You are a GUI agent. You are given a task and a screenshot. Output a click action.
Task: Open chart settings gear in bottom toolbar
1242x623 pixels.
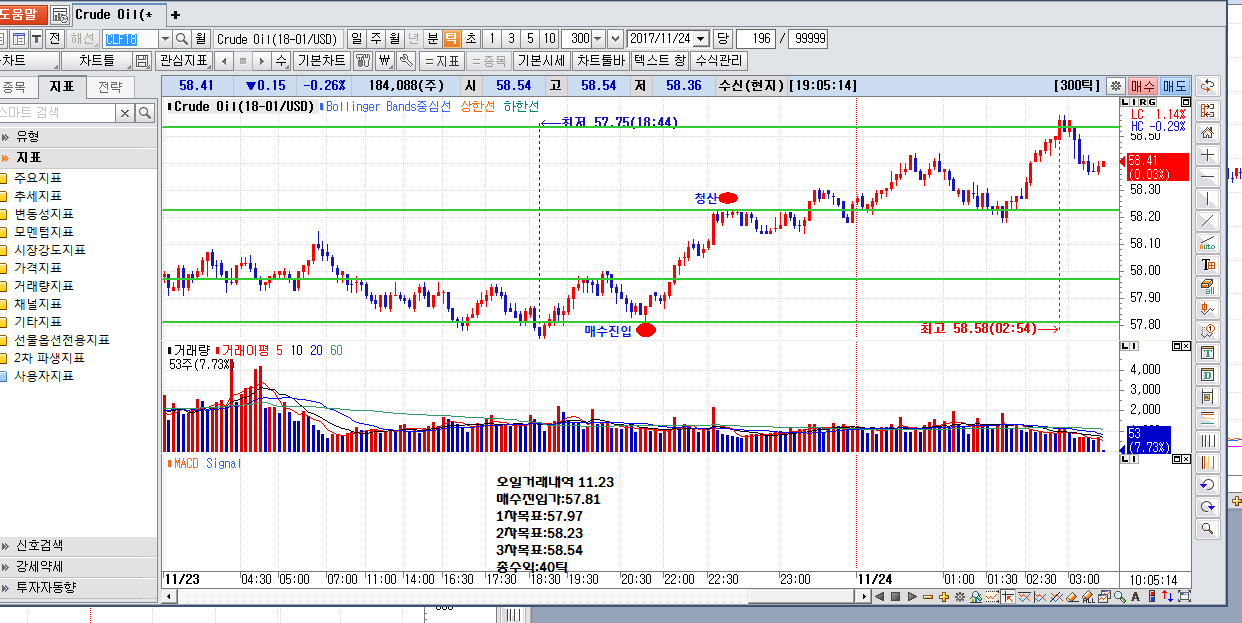point(960,597)
